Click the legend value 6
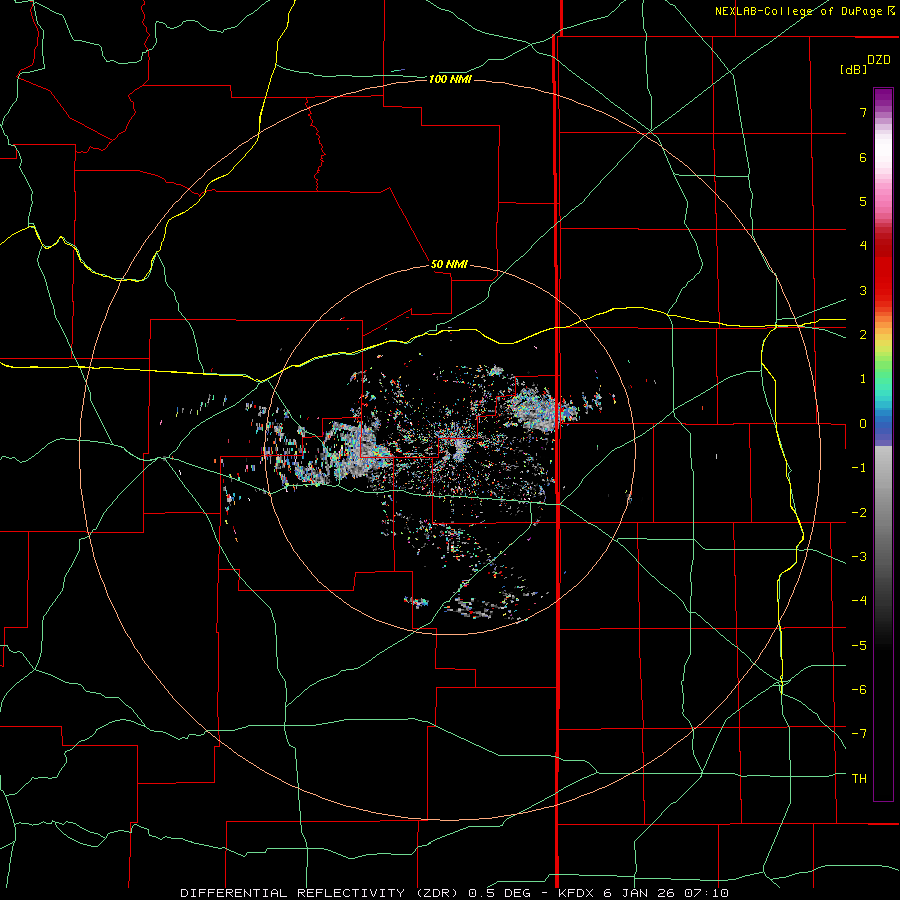 863,157
